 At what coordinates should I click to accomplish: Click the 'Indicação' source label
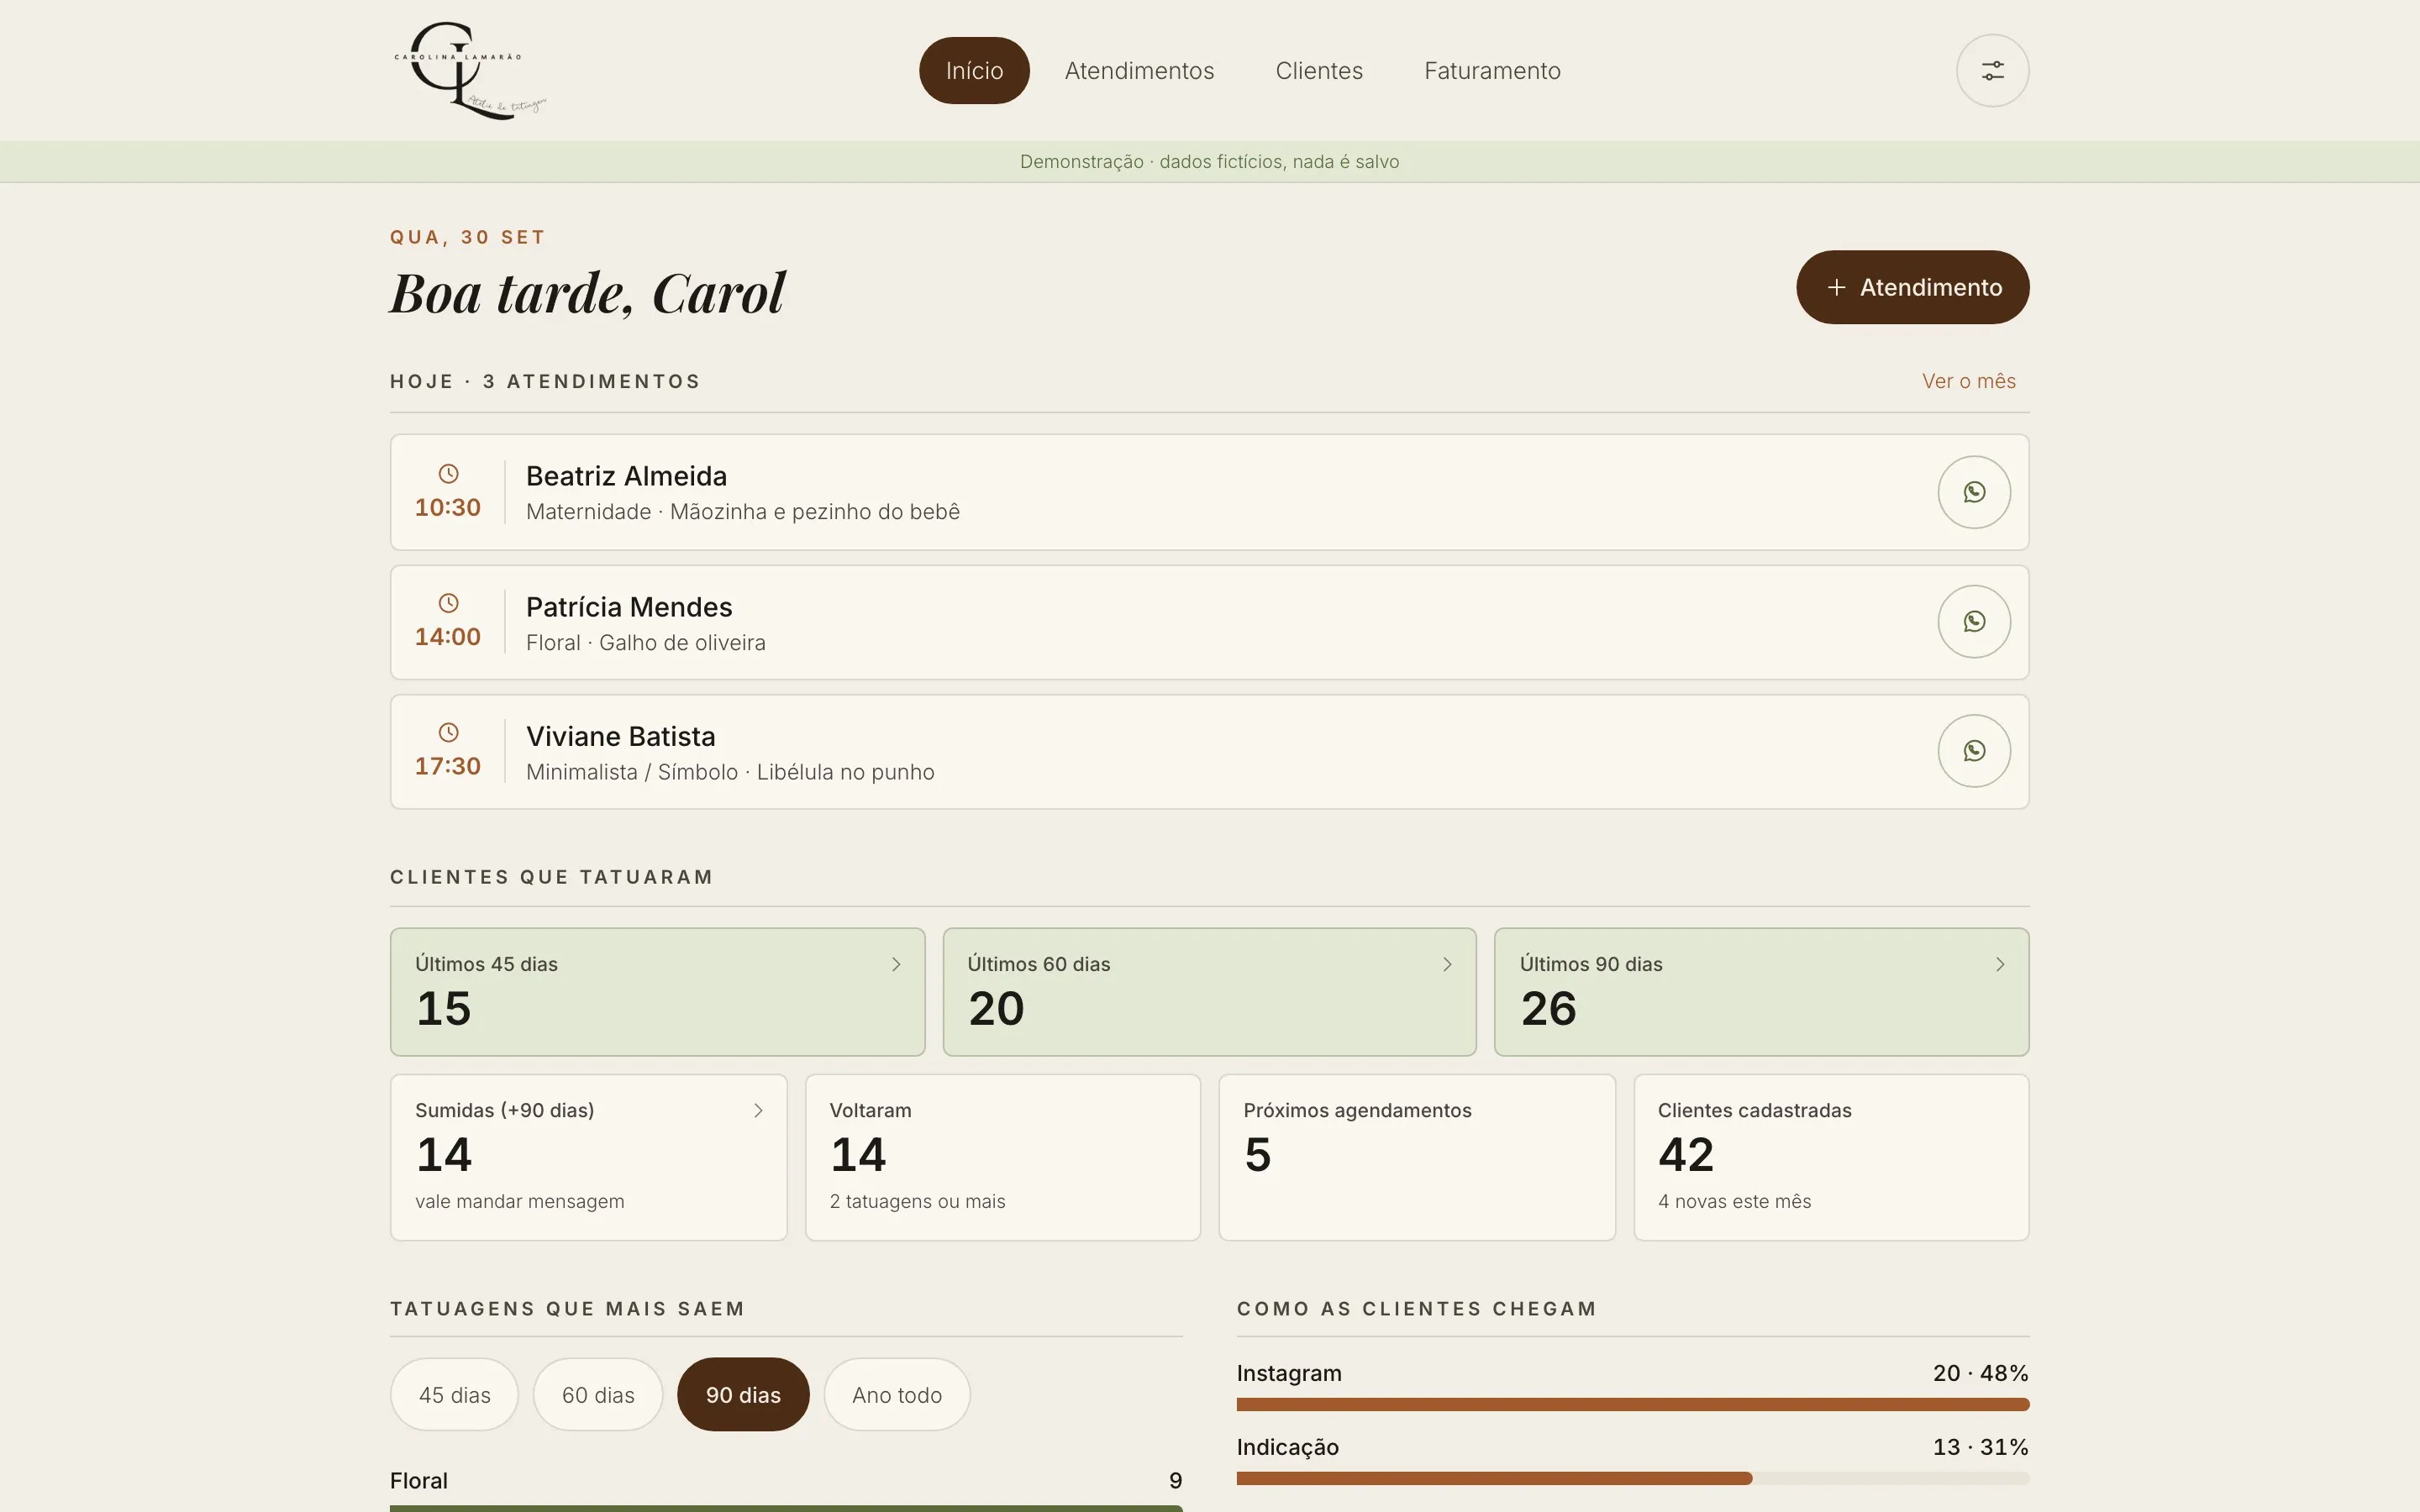[x=1287, y=1448]
